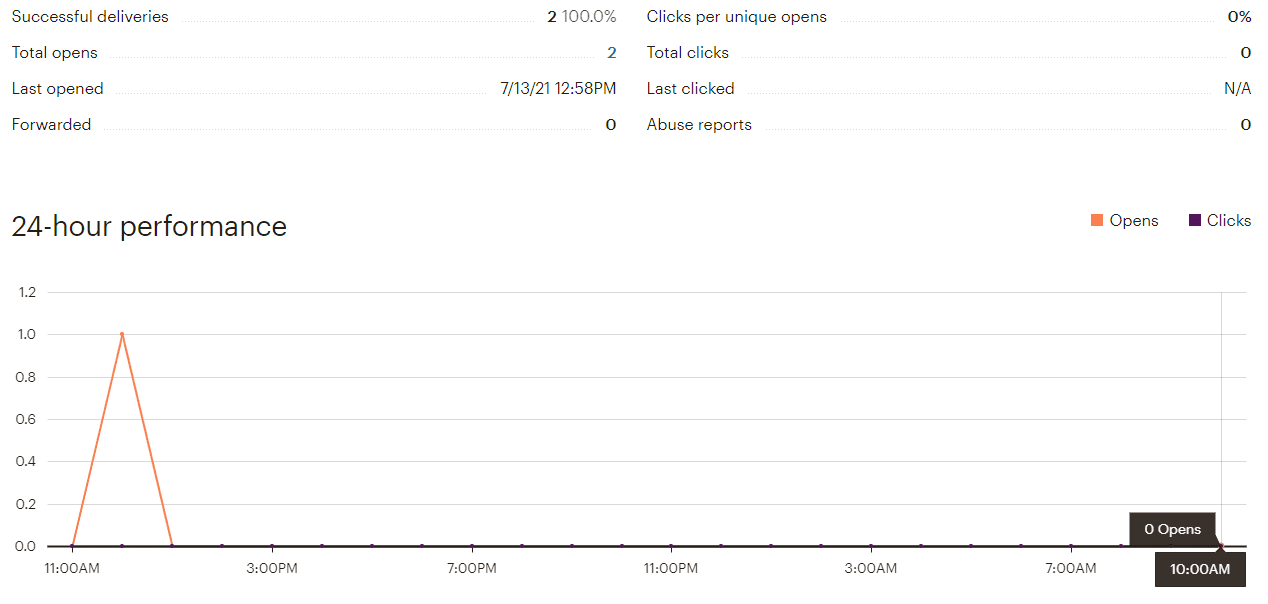
Task: Click the 10:00AM tooltip time label
Action: click(x=1200, y=569)
